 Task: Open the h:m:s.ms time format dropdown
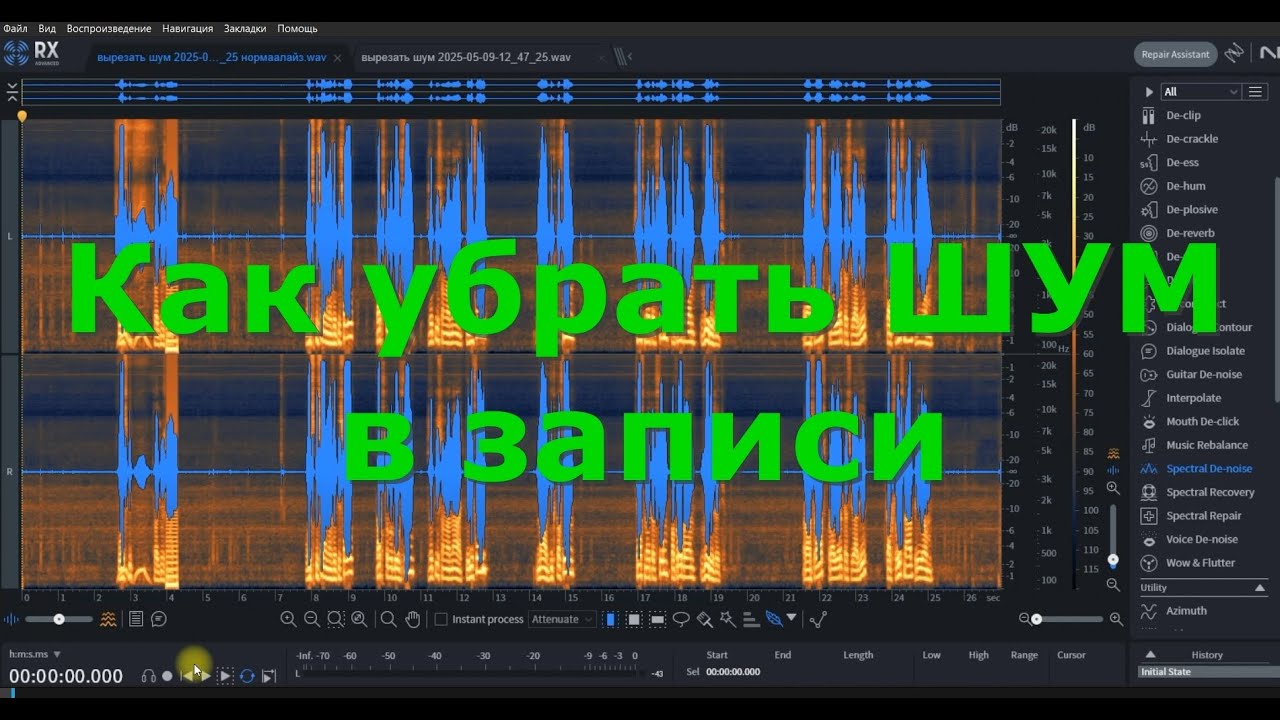(35, 654)
